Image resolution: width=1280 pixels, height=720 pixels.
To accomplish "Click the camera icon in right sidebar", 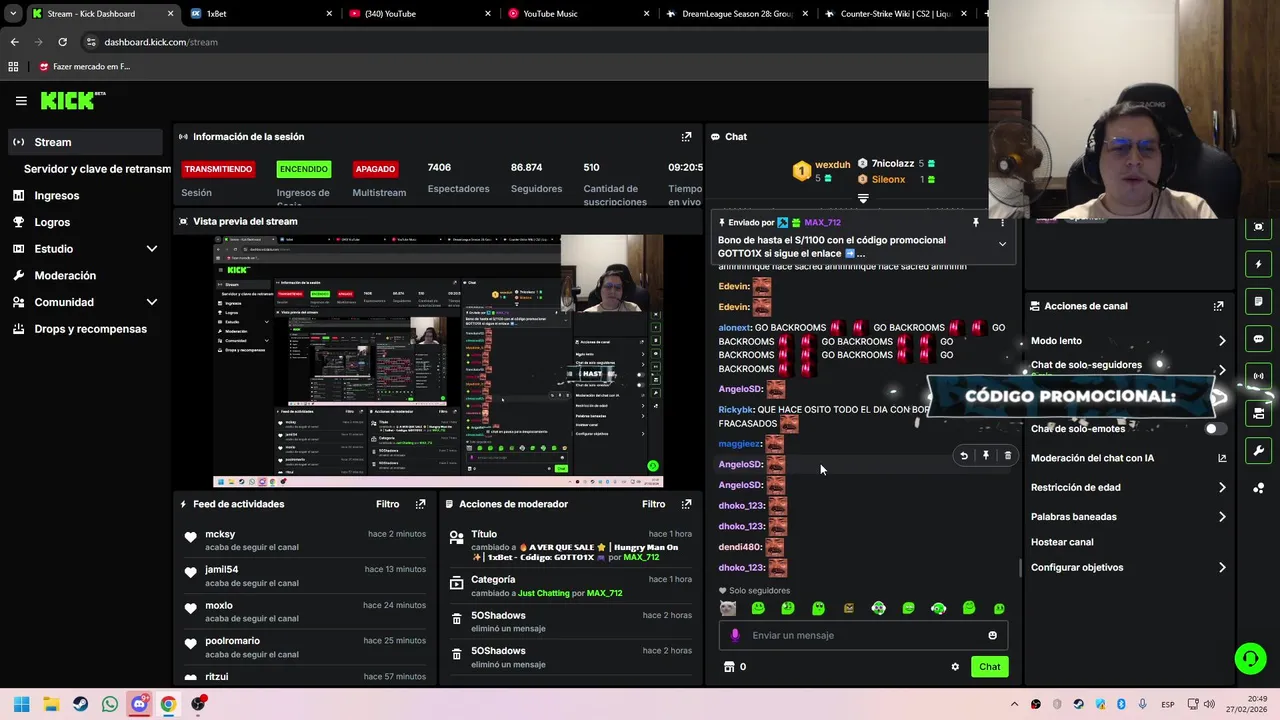I will pos(1258,413).
